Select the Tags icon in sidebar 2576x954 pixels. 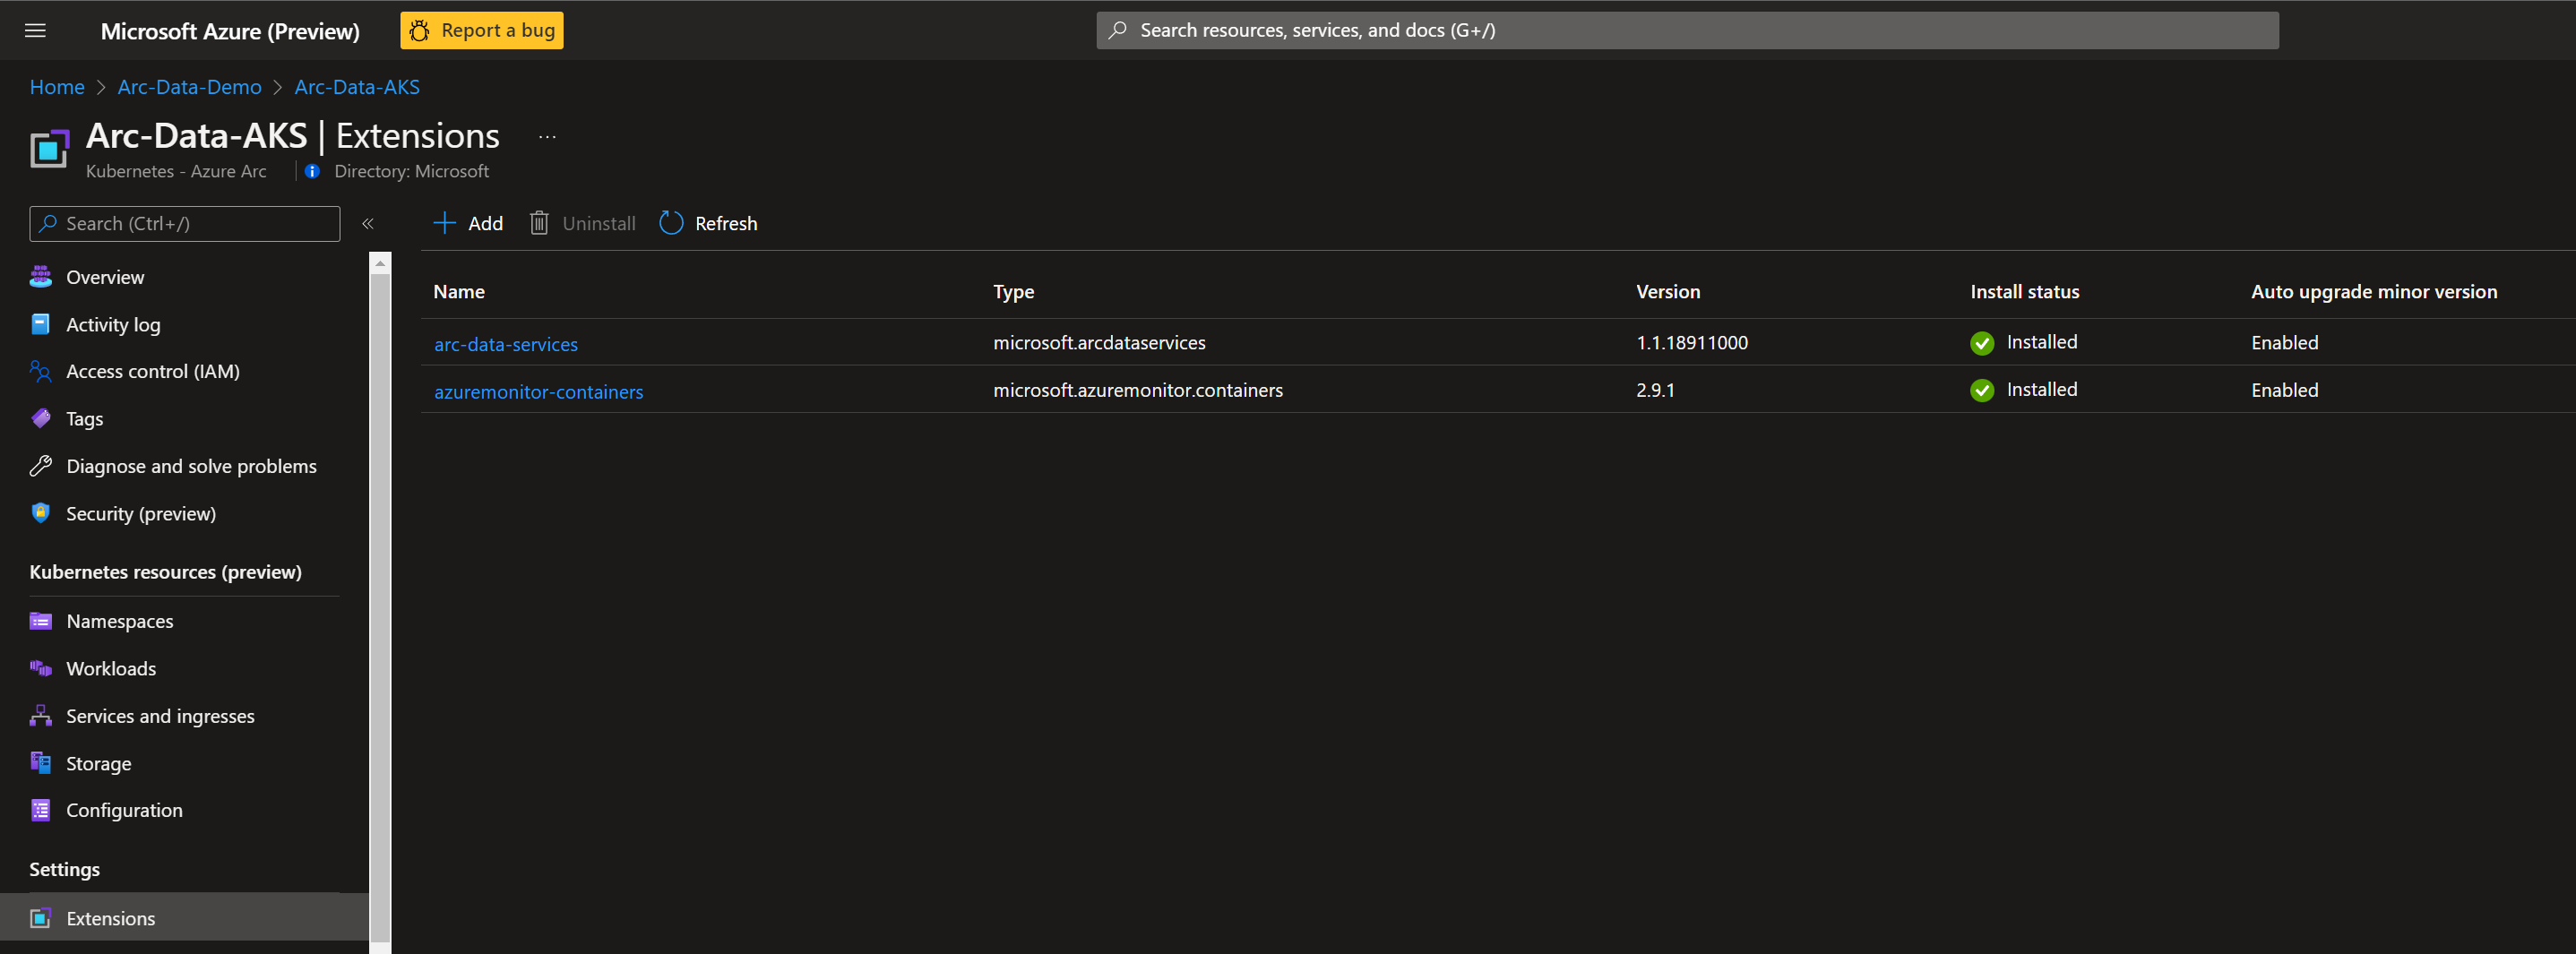[x=40, y=418]
